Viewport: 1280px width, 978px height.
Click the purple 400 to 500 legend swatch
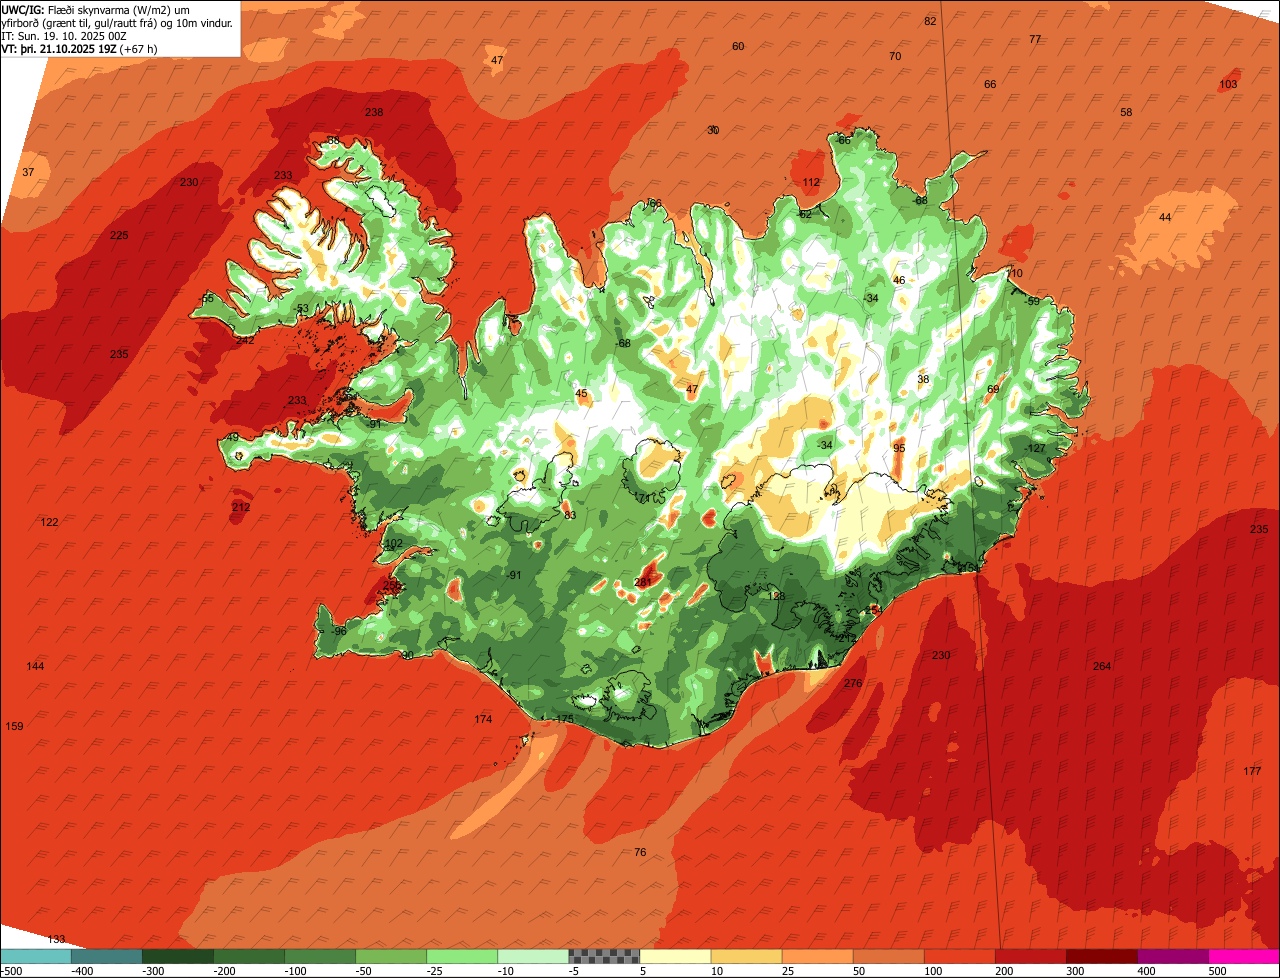pos(1173,956)
